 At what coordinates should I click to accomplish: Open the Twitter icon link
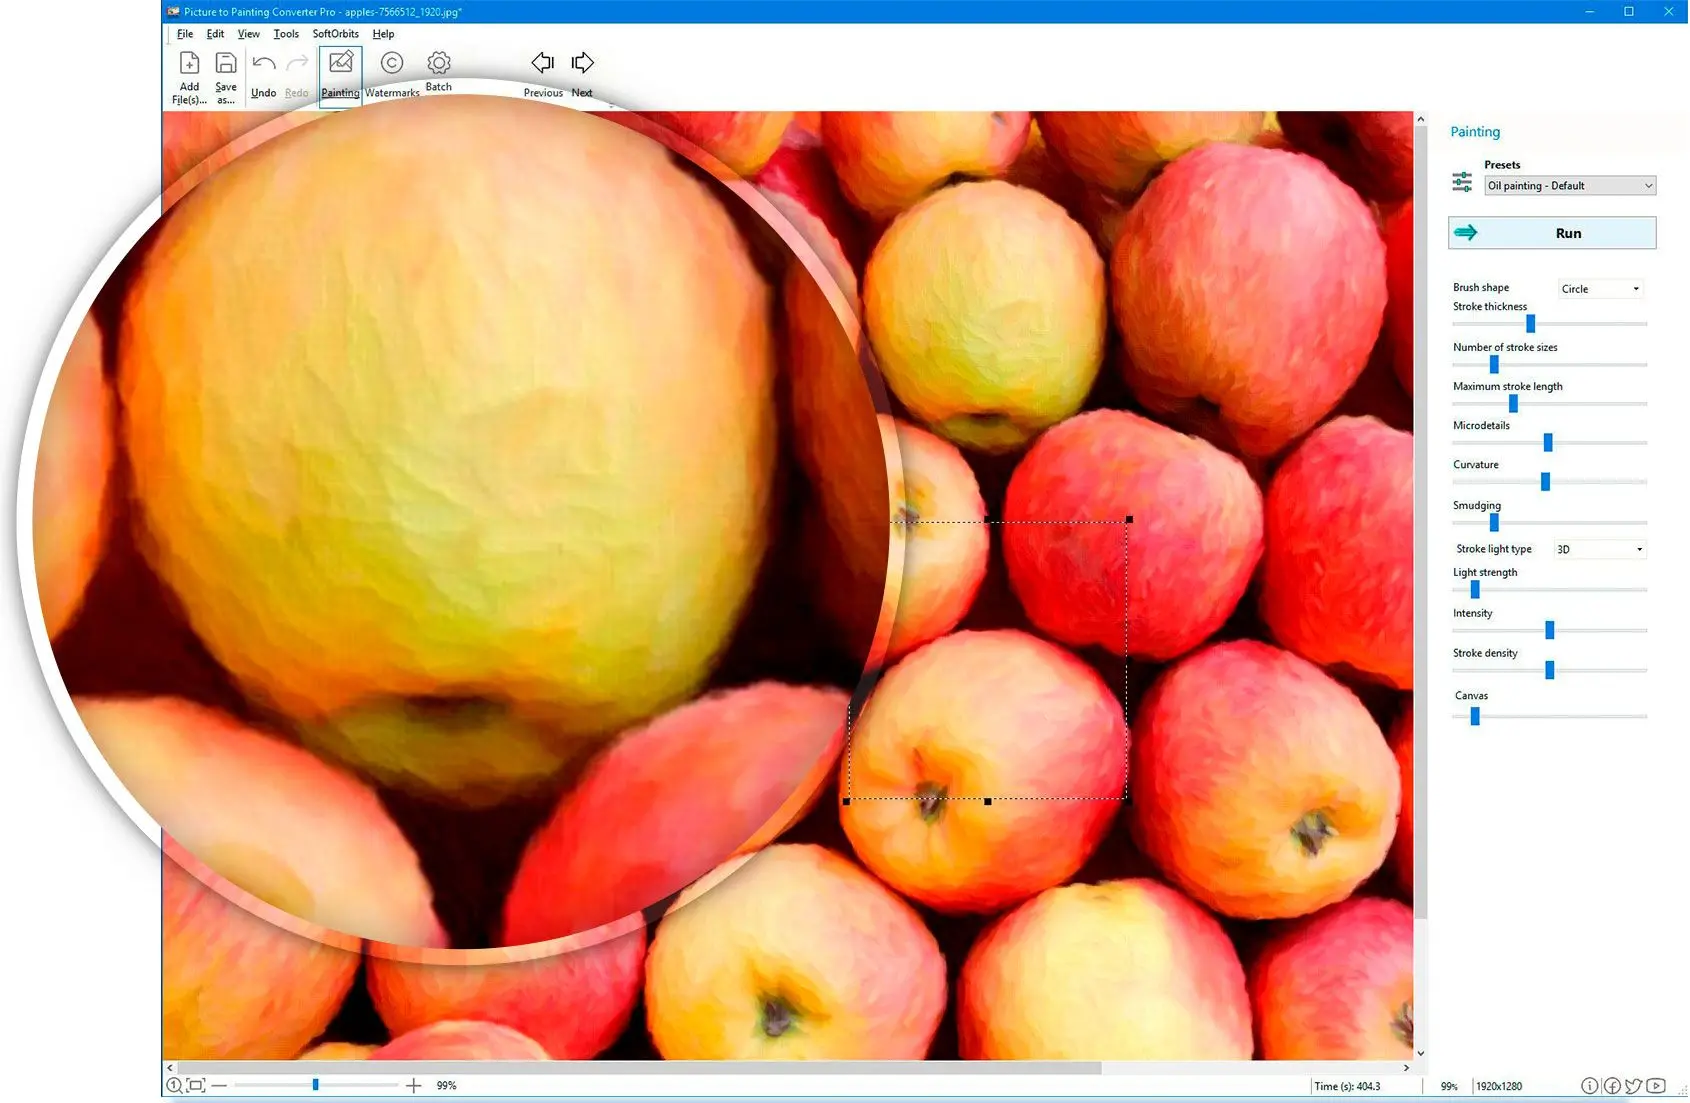click(1634, 1086)
